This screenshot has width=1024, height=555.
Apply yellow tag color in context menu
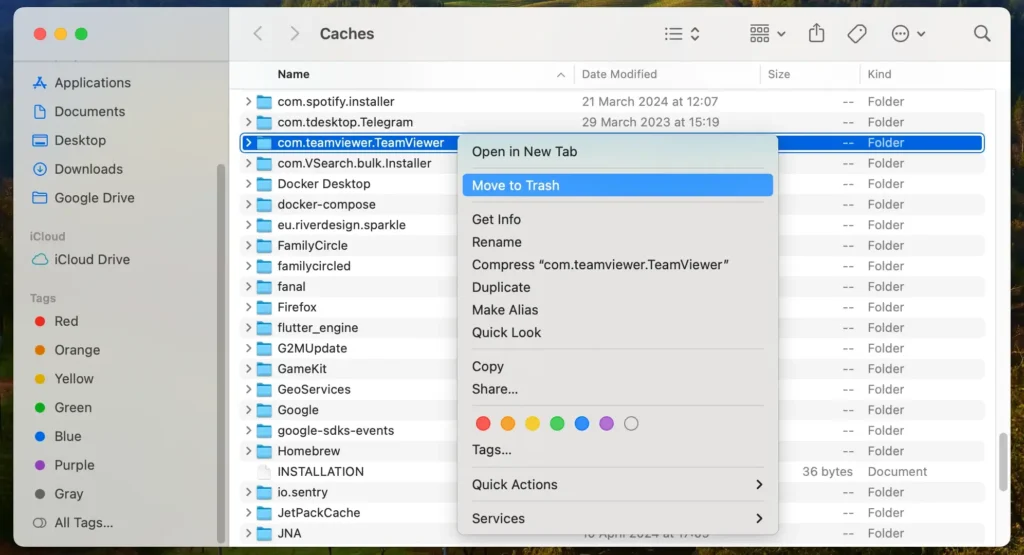tap(532, 424)
